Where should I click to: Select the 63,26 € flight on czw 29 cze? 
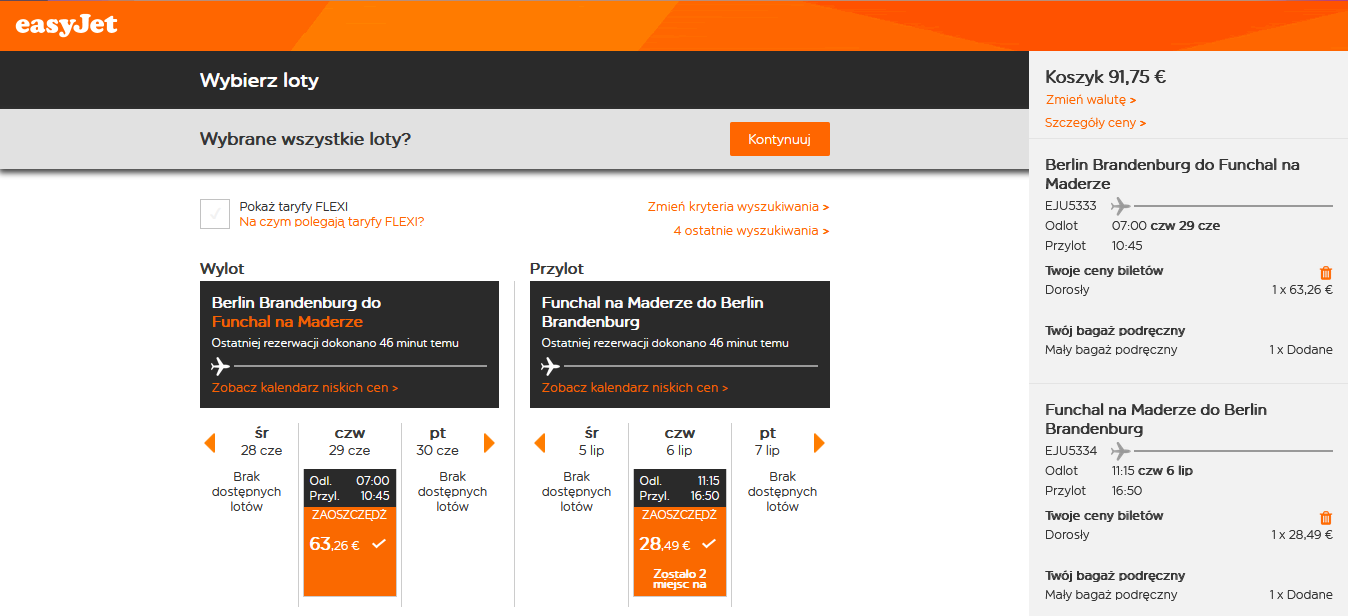coord(350,532)
